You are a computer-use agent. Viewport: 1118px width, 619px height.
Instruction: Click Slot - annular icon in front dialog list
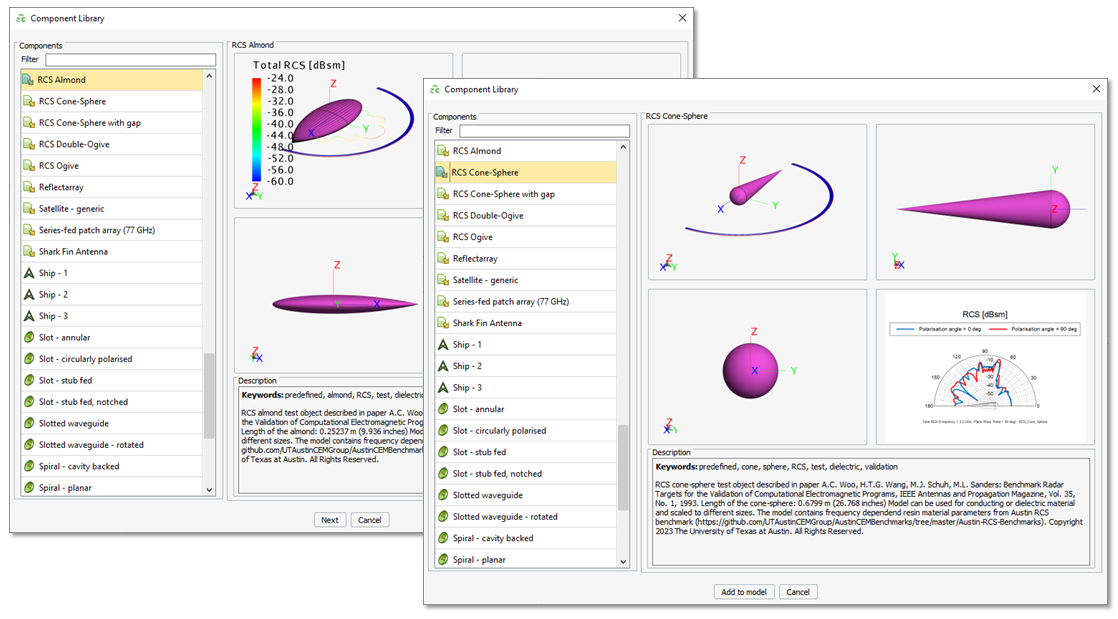tap(444, 409)
